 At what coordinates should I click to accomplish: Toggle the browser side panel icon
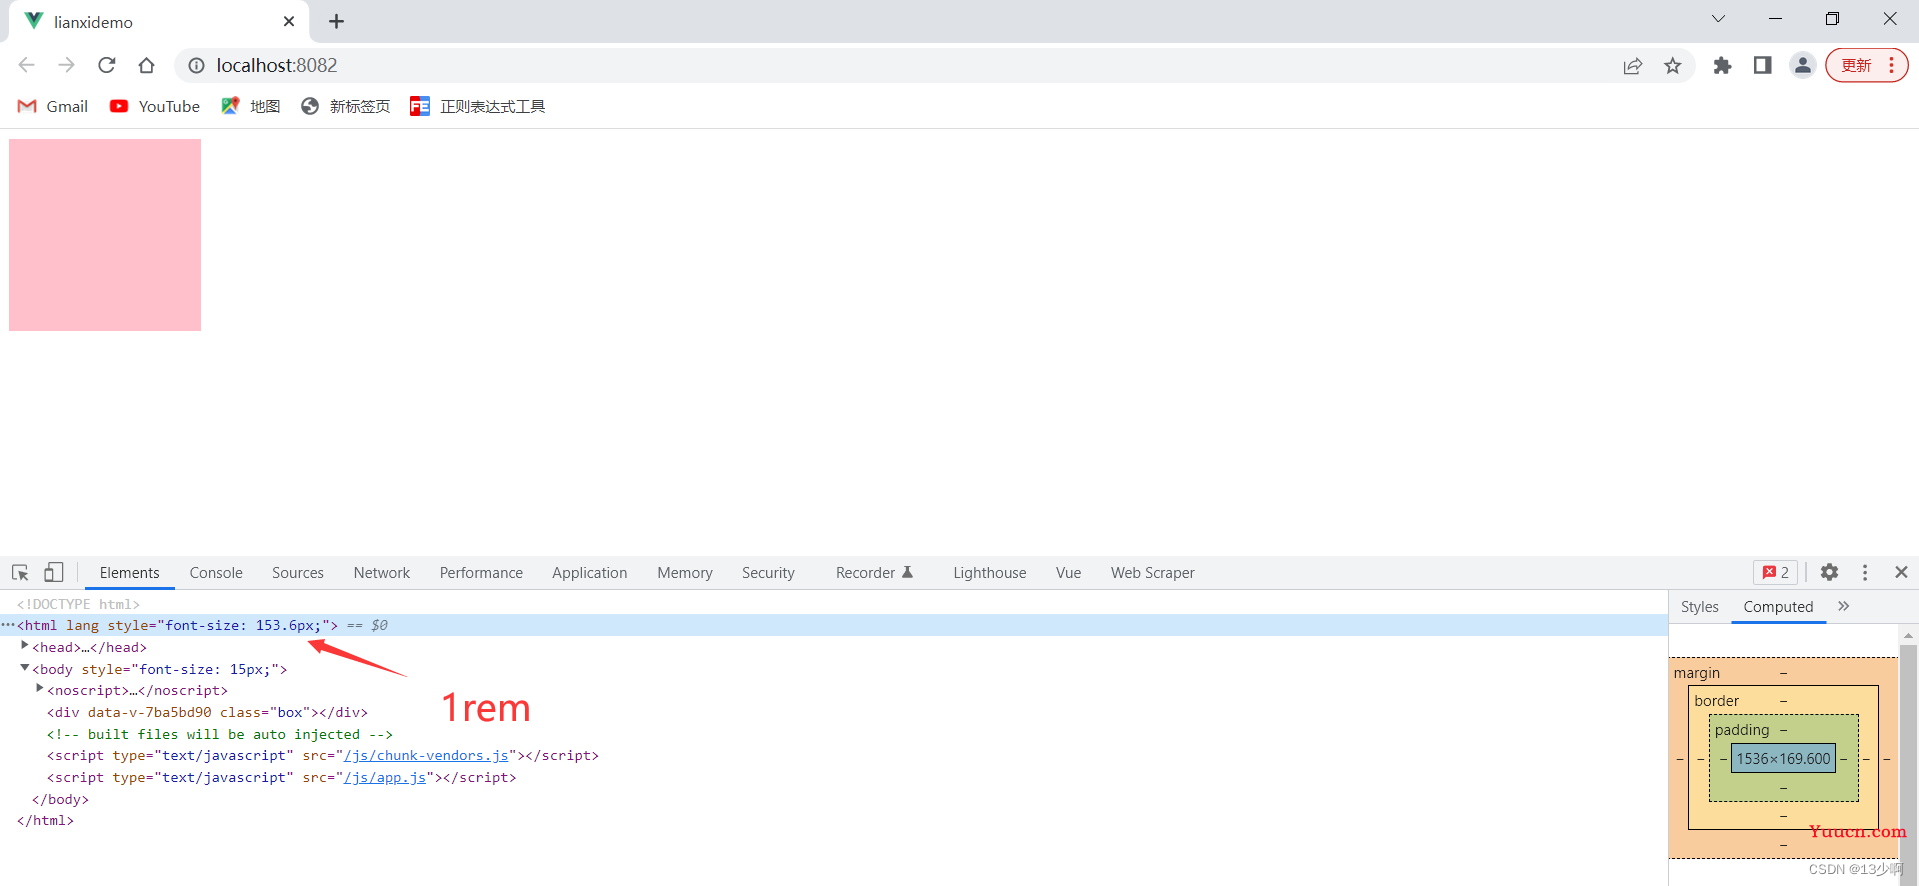[x=1762, y=65]
